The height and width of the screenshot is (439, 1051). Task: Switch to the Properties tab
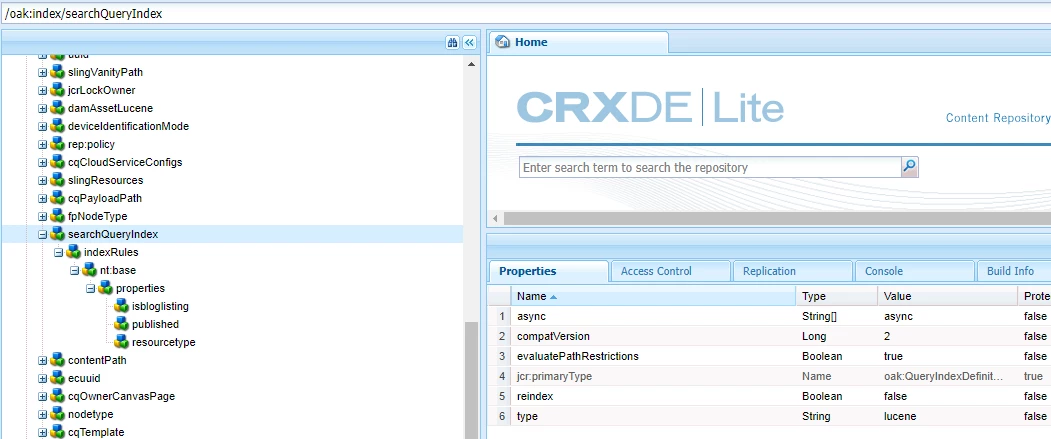point(549,271)
